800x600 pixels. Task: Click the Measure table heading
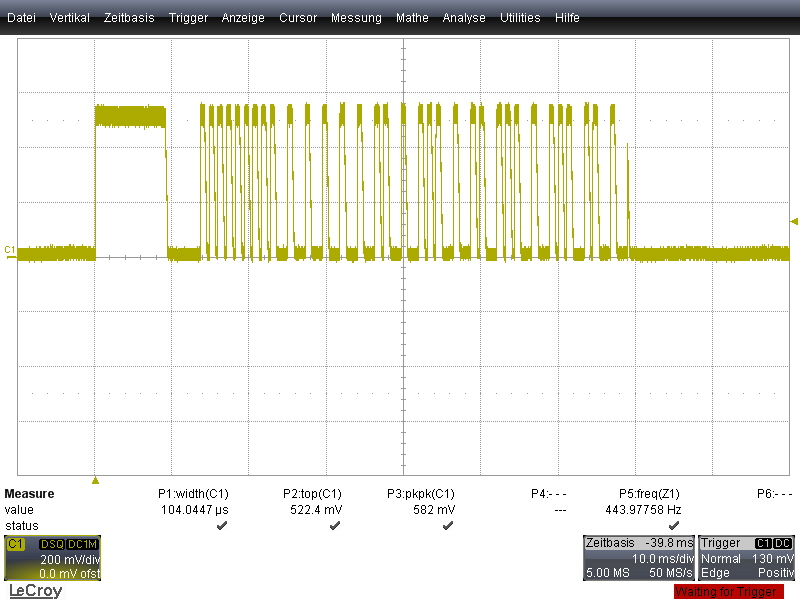click(29, 494)
